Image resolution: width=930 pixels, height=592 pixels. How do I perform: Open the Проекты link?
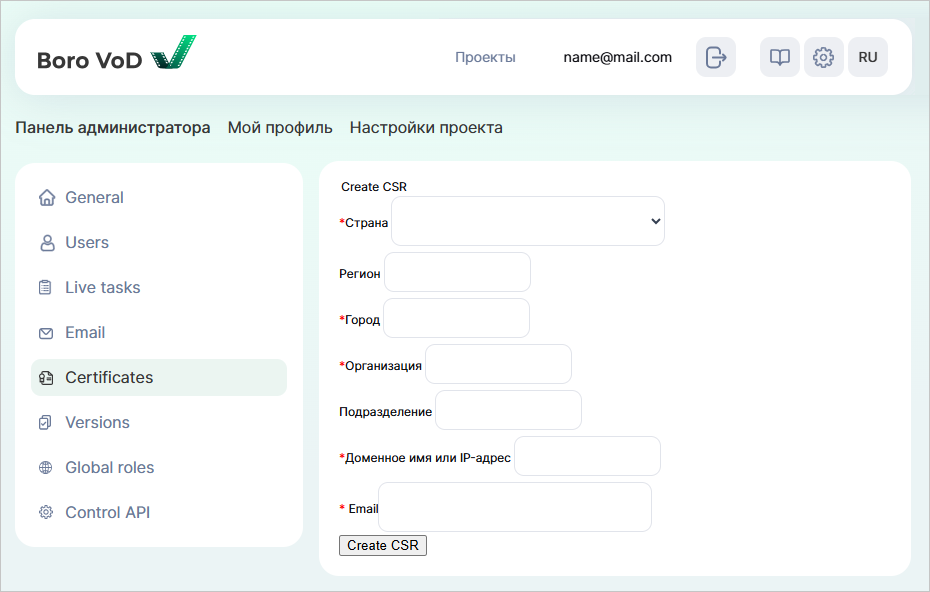point(485,58)
